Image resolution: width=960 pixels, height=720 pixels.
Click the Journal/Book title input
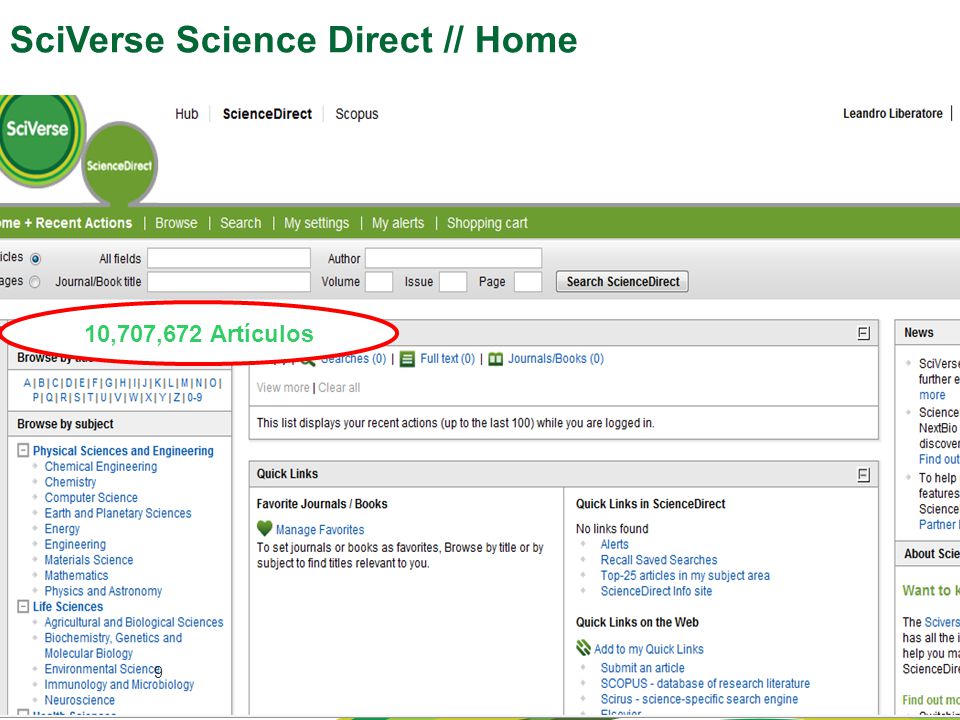(x=229, y=282)
